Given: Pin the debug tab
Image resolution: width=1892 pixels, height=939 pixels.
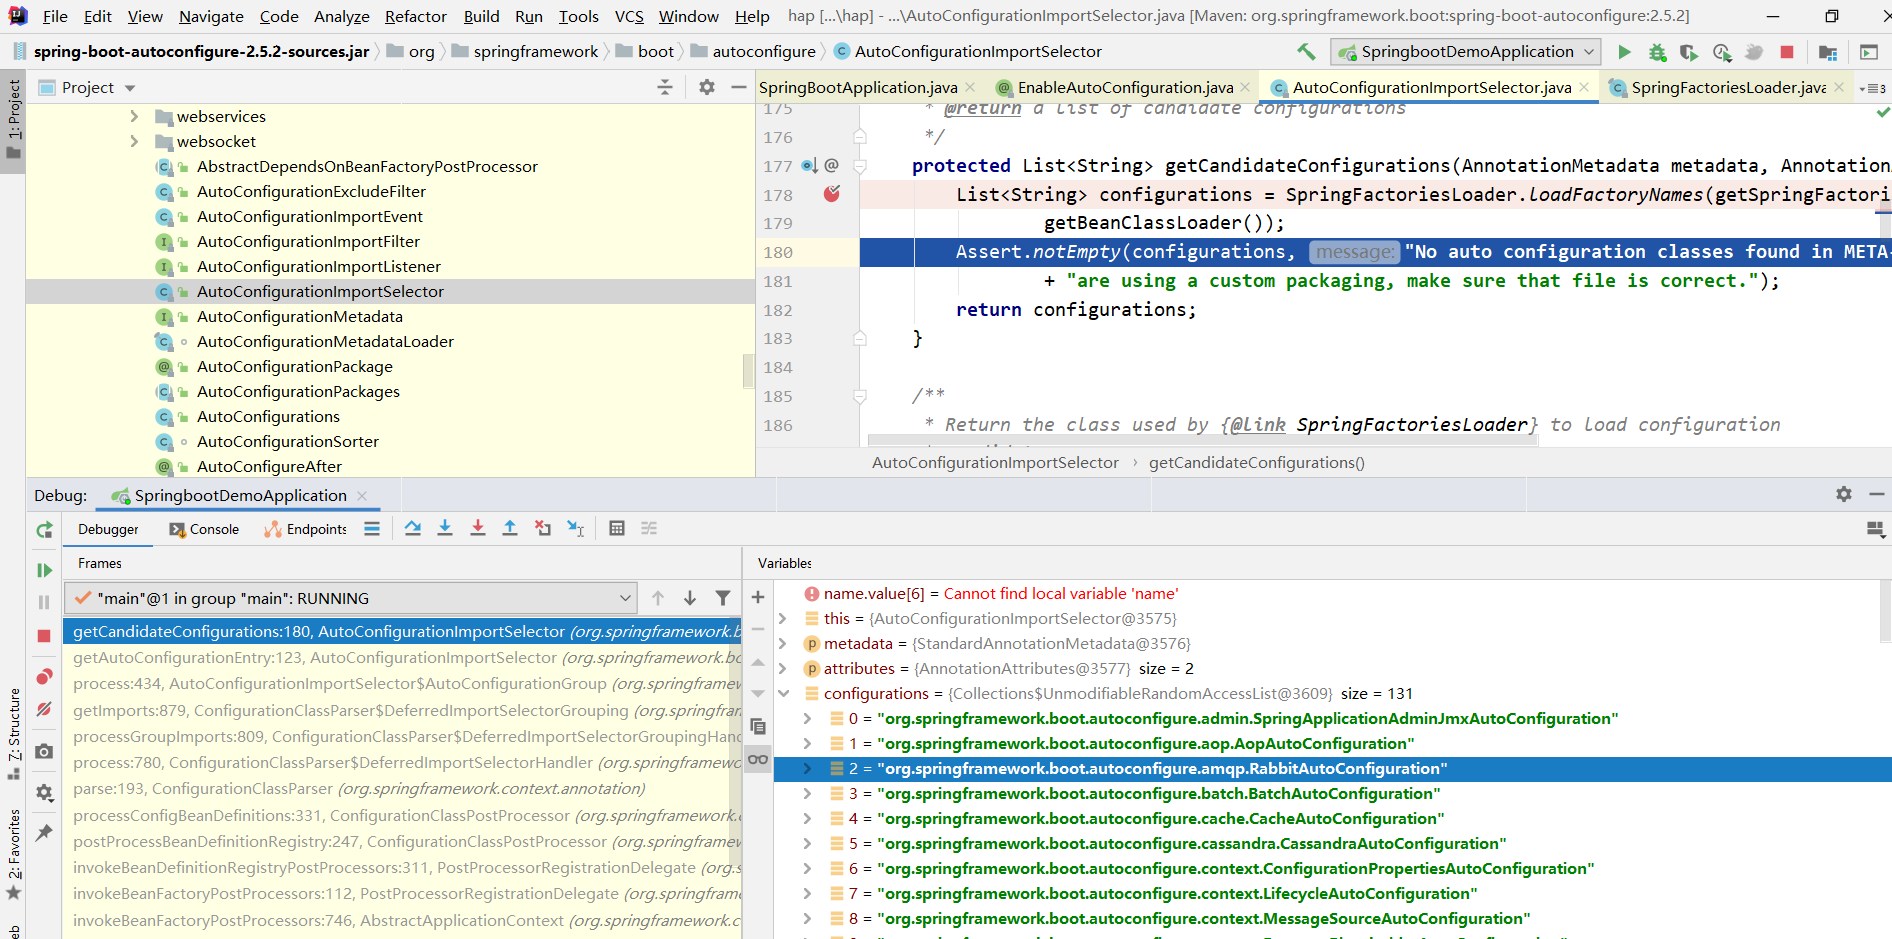Looking at the screenshot, I should pos(44,832).
